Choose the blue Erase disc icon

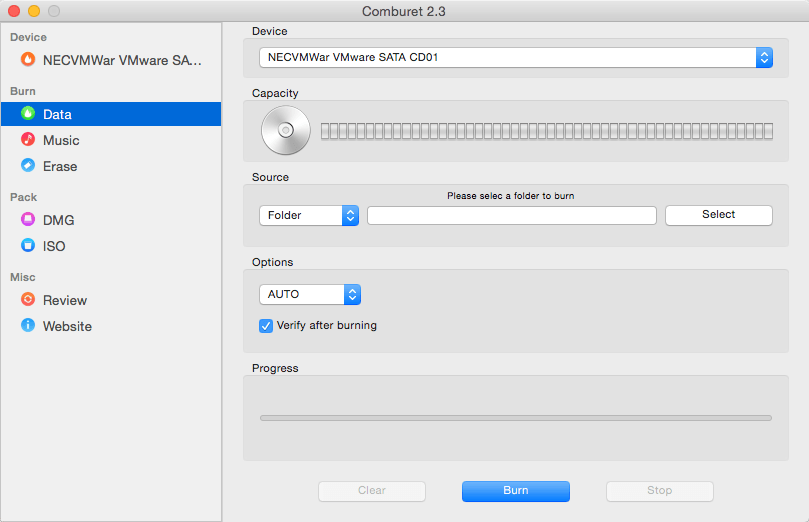click(28, 165)
